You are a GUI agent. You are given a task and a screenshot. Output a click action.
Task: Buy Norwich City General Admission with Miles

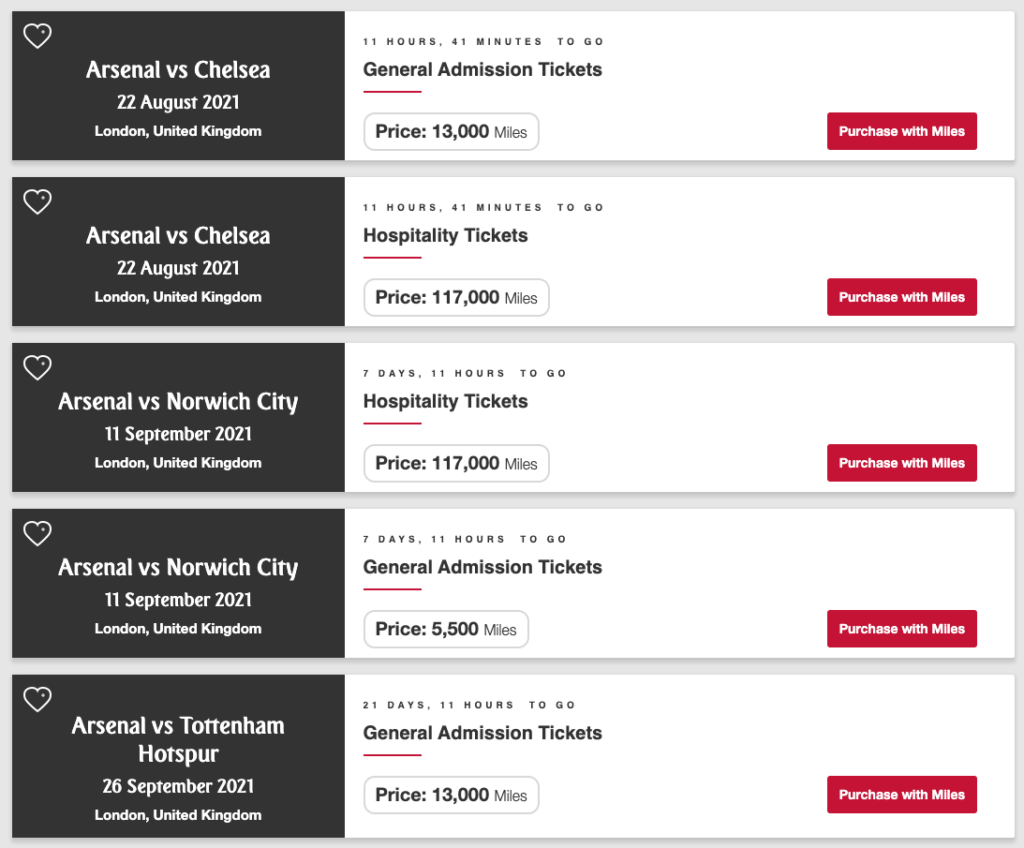tap(902, 629)
